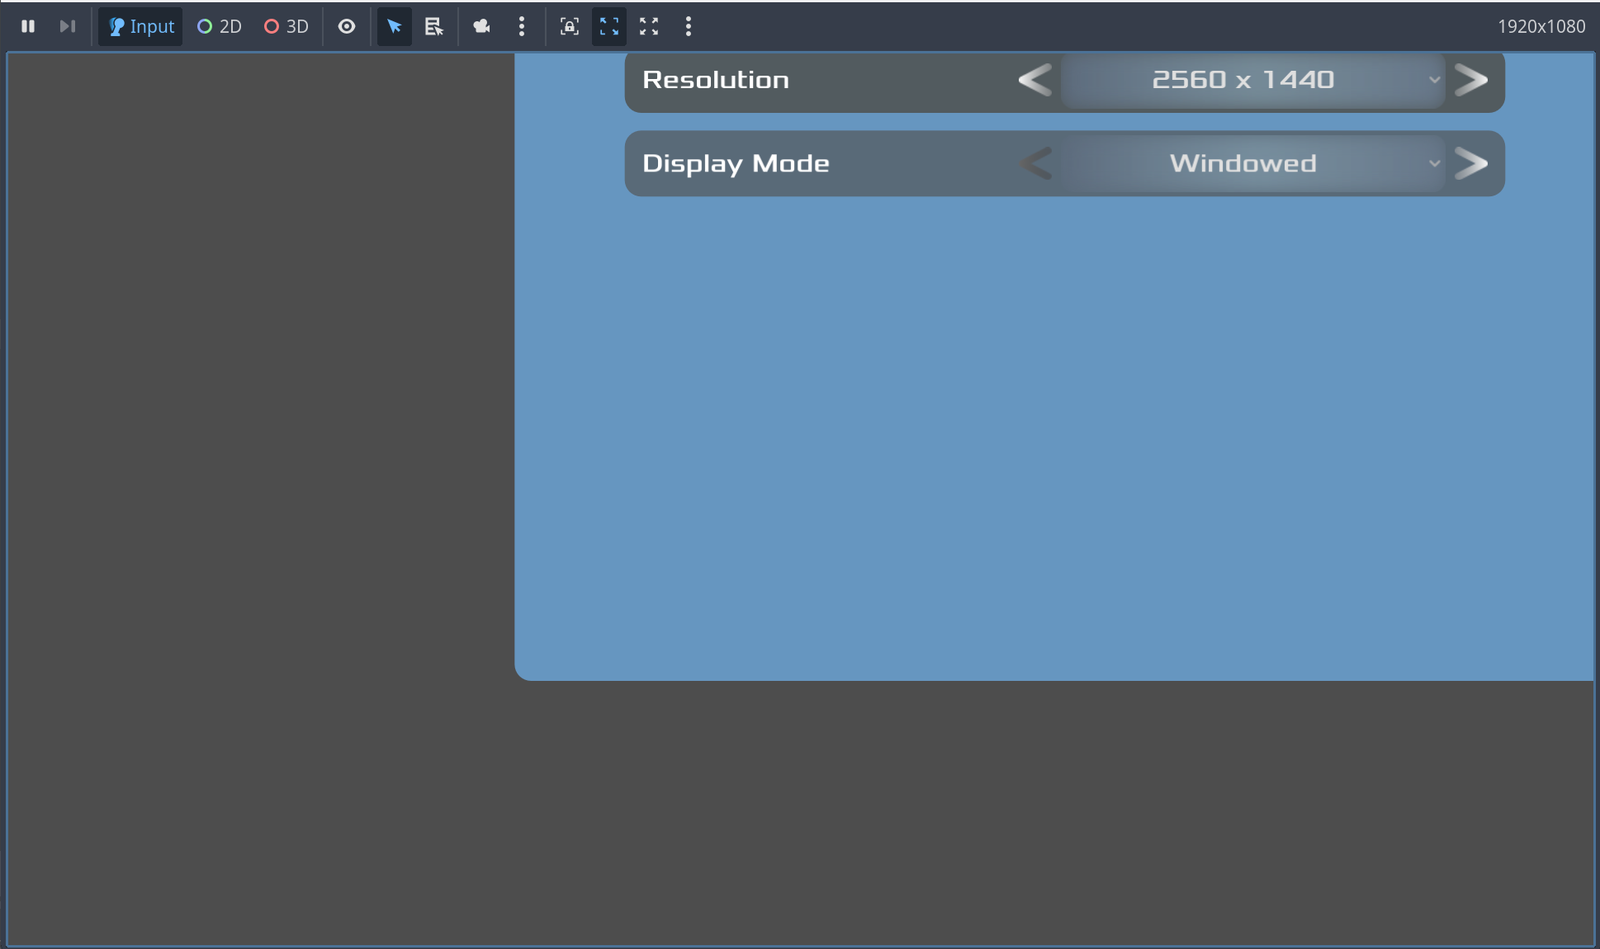Image resolution: width=1600 pixels, height=949 pixels.
Task: Click the make-fullscreen embedding icon
Action: tap(648, 27)
